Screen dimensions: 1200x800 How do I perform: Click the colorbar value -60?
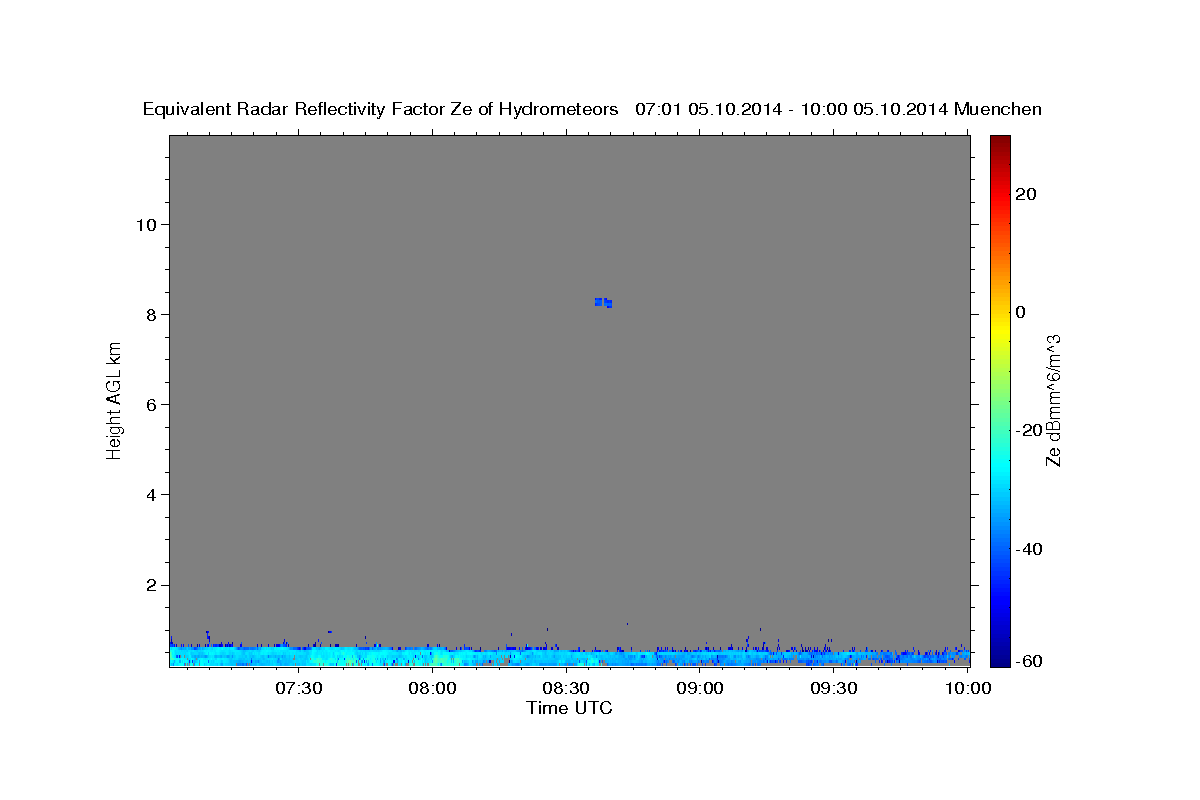pos(1029,660)
